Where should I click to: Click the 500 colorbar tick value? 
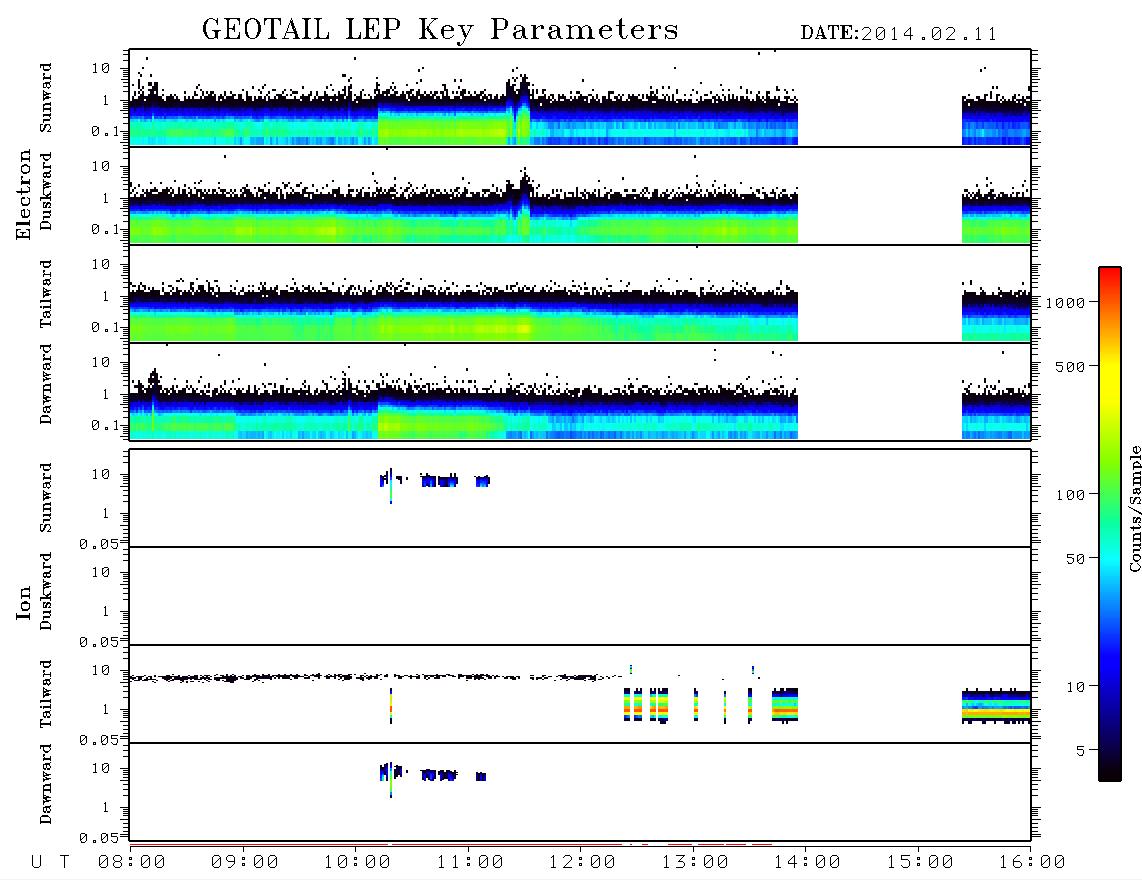click(1071, 366)
